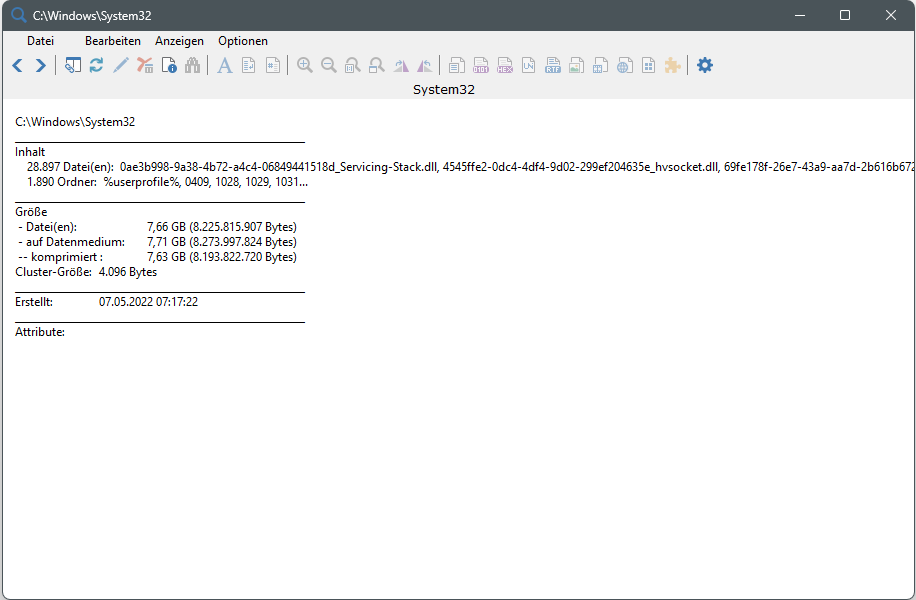Maximize the window

coord(845,15)
